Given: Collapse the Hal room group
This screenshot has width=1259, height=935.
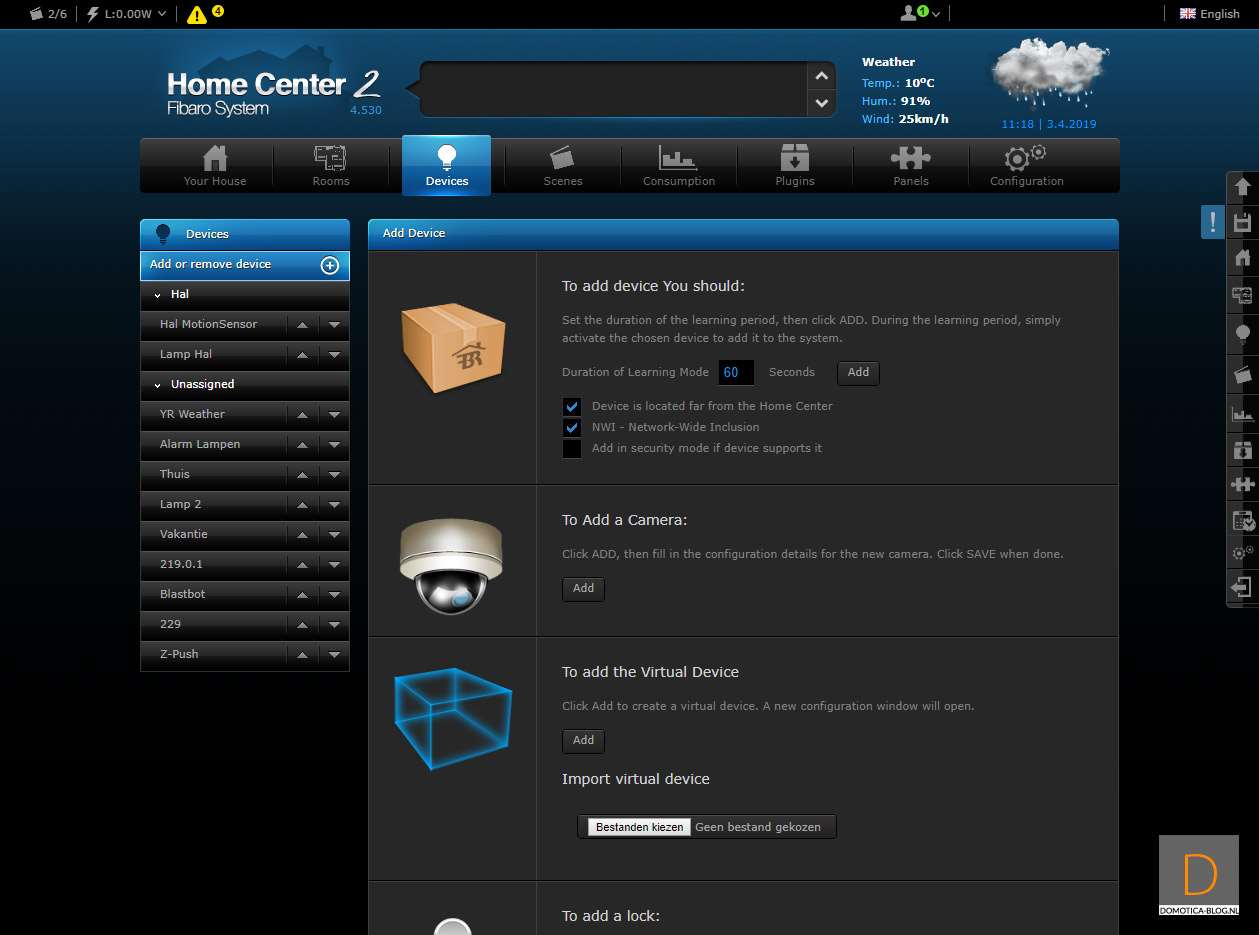Looking at the screenshot, I should (158, 295).
